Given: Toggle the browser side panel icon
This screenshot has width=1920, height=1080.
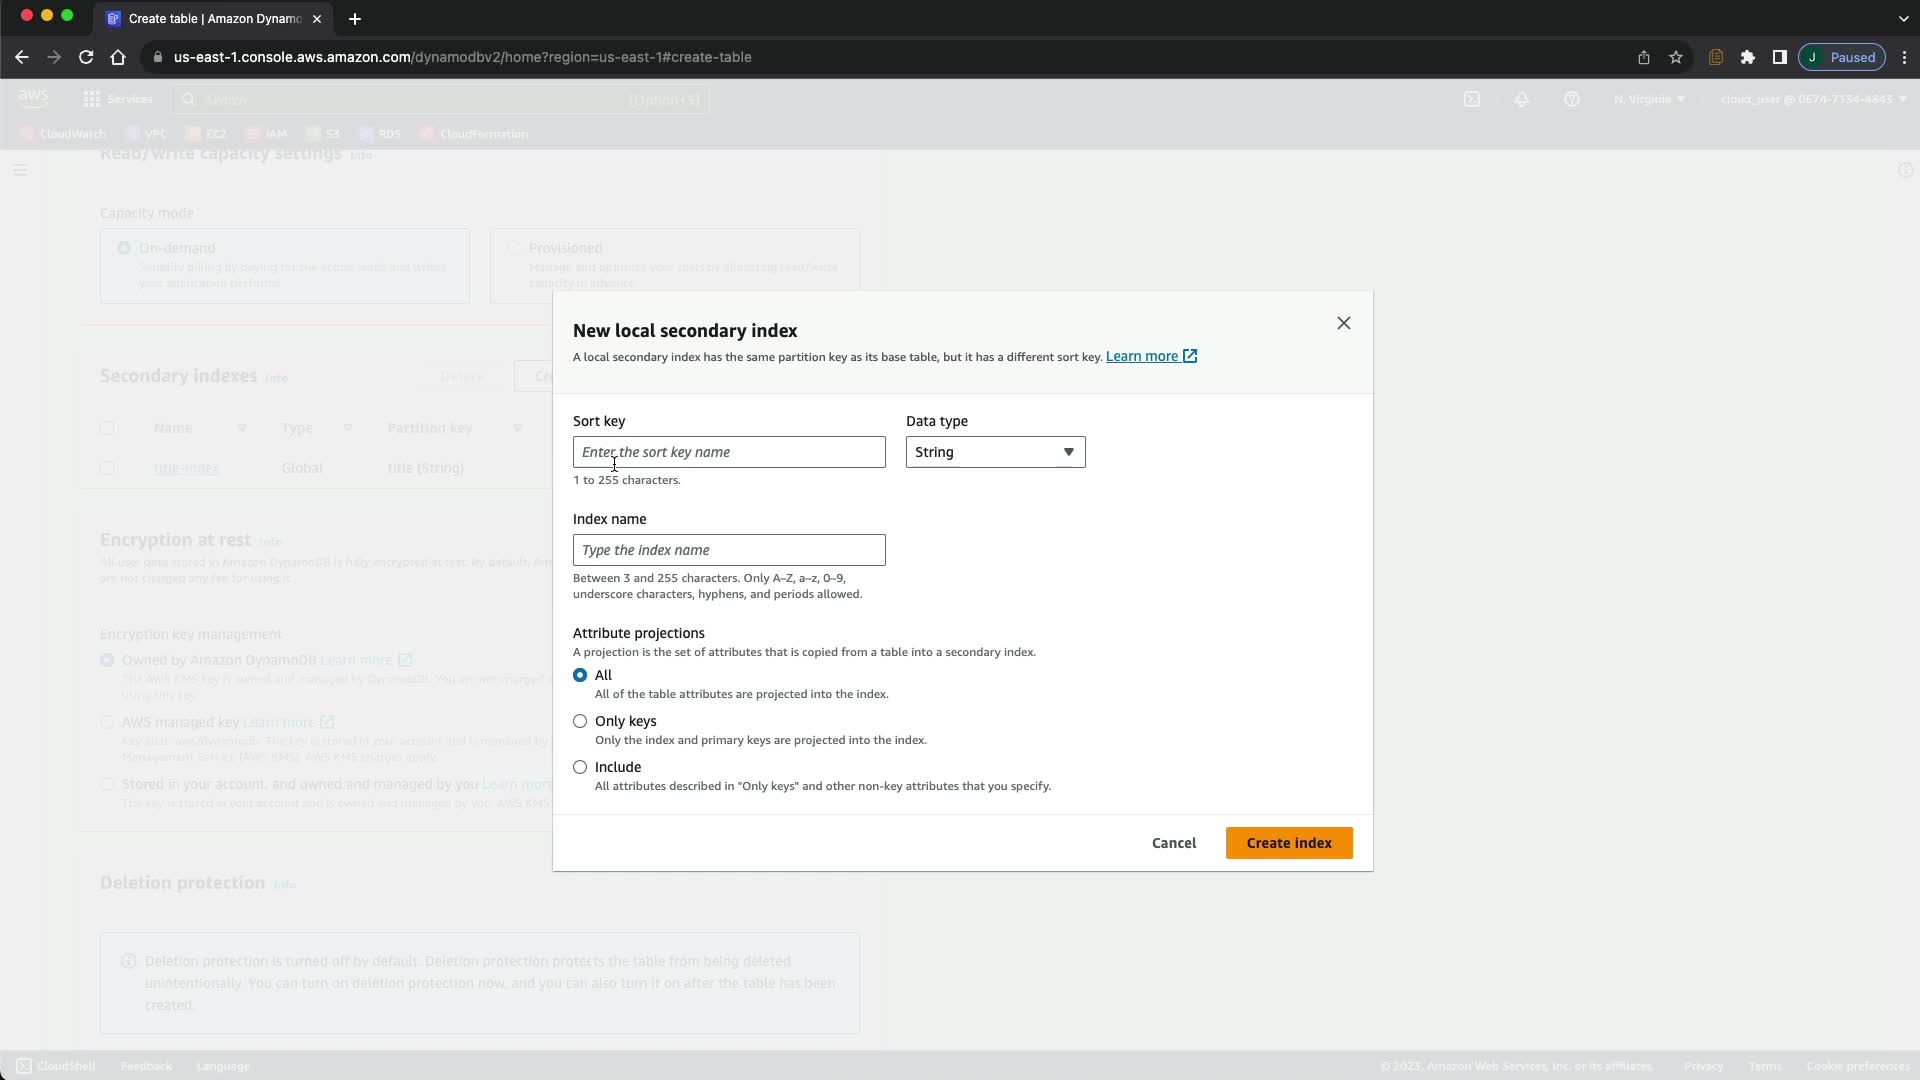Looking at the screenshot, I should (x=1779, y=57).
